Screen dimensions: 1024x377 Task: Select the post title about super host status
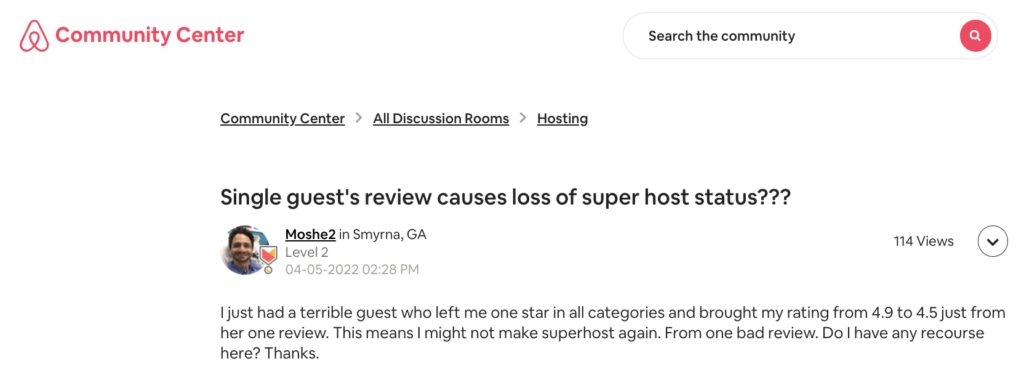point(505,197)
